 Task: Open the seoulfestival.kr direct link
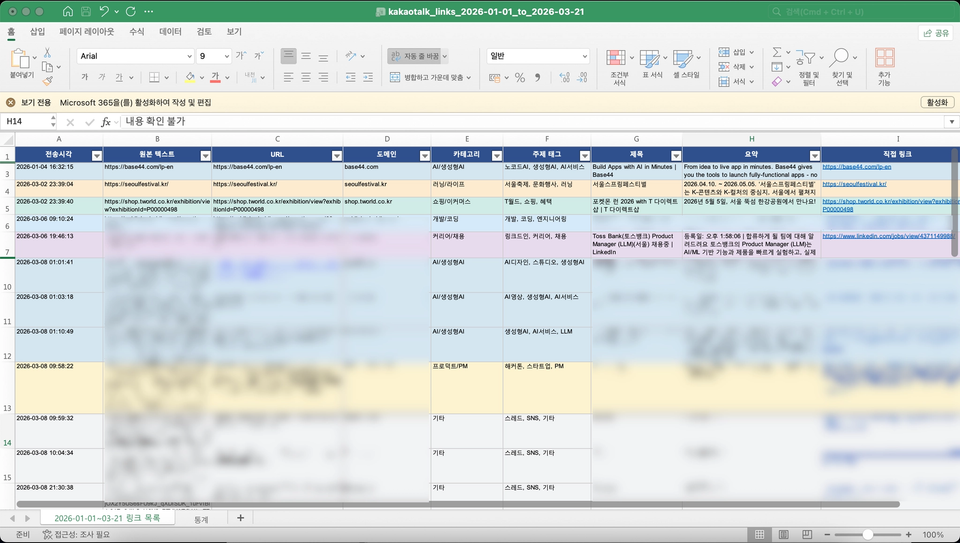pos(854,184)
